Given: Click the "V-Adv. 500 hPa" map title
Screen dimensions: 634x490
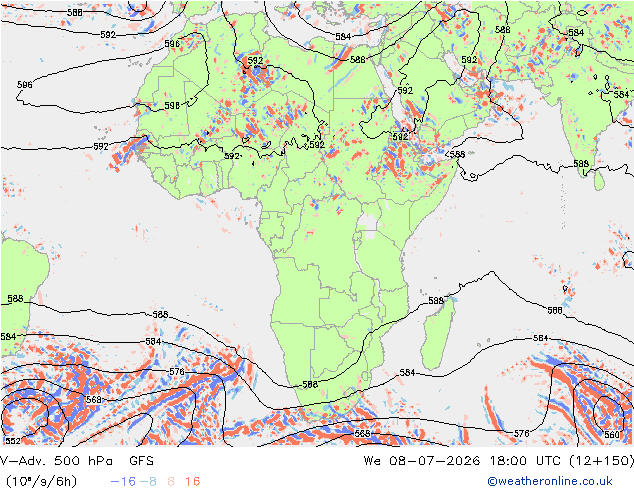Looking at the screenshot, I should click(x=56, y=461).
